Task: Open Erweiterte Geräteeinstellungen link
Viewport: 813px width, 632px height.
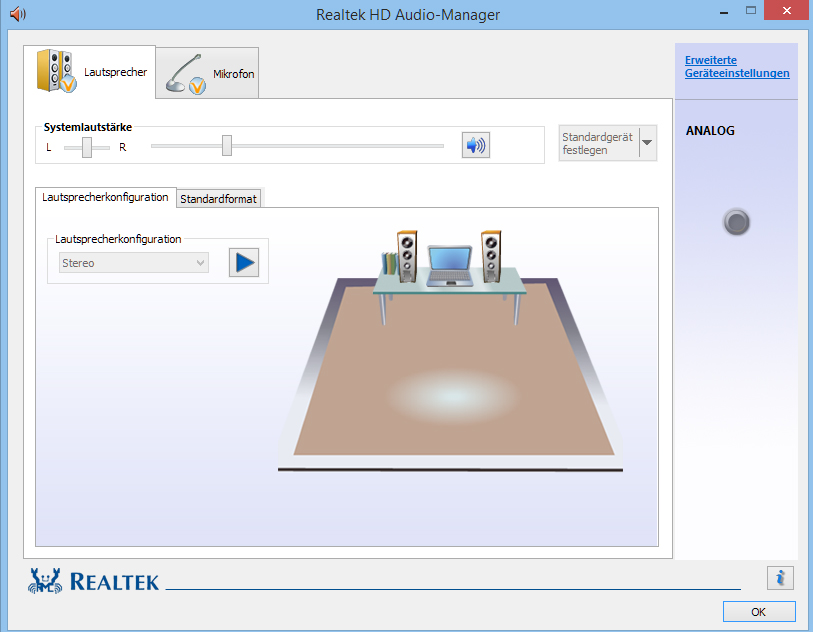Action: 737,66
